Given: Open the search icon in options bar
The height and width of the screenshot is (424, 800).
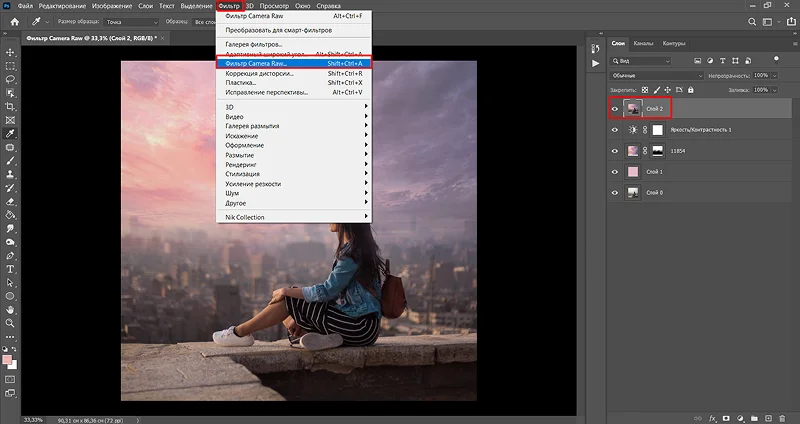Looking at the screenshot, I should (752, 22).
